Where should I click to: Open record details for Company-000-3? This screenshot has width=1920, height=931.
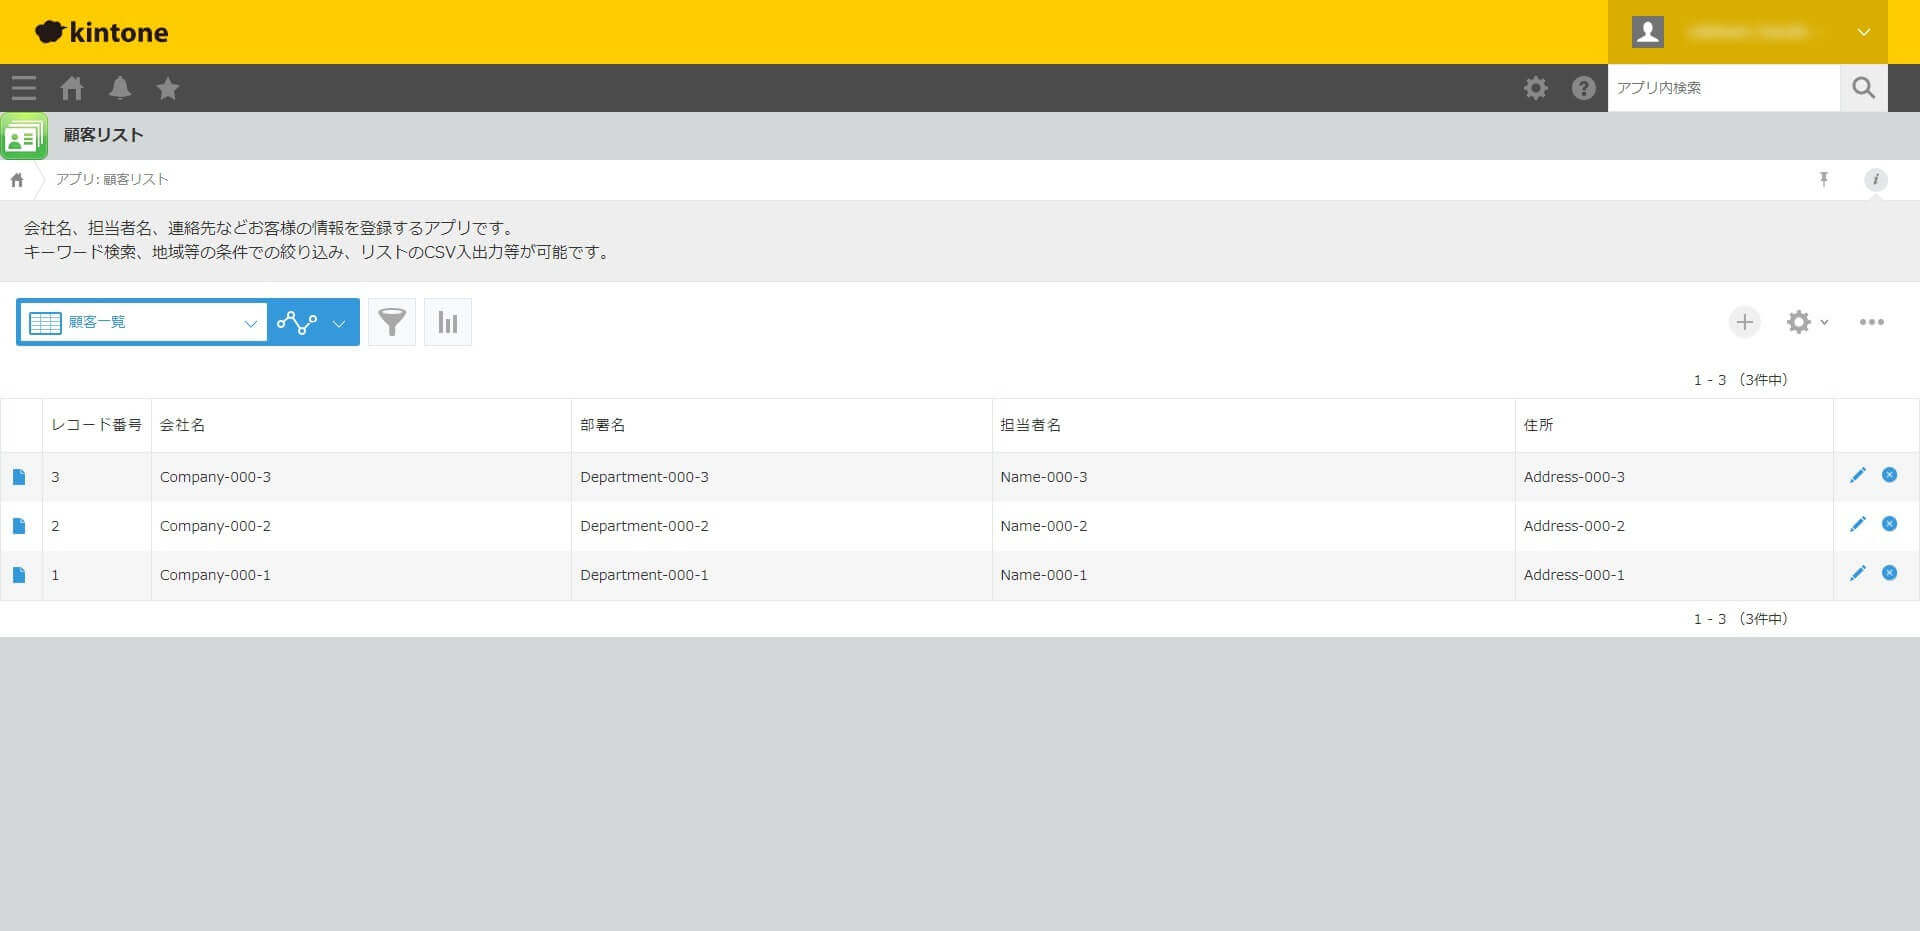coord(19,477)
